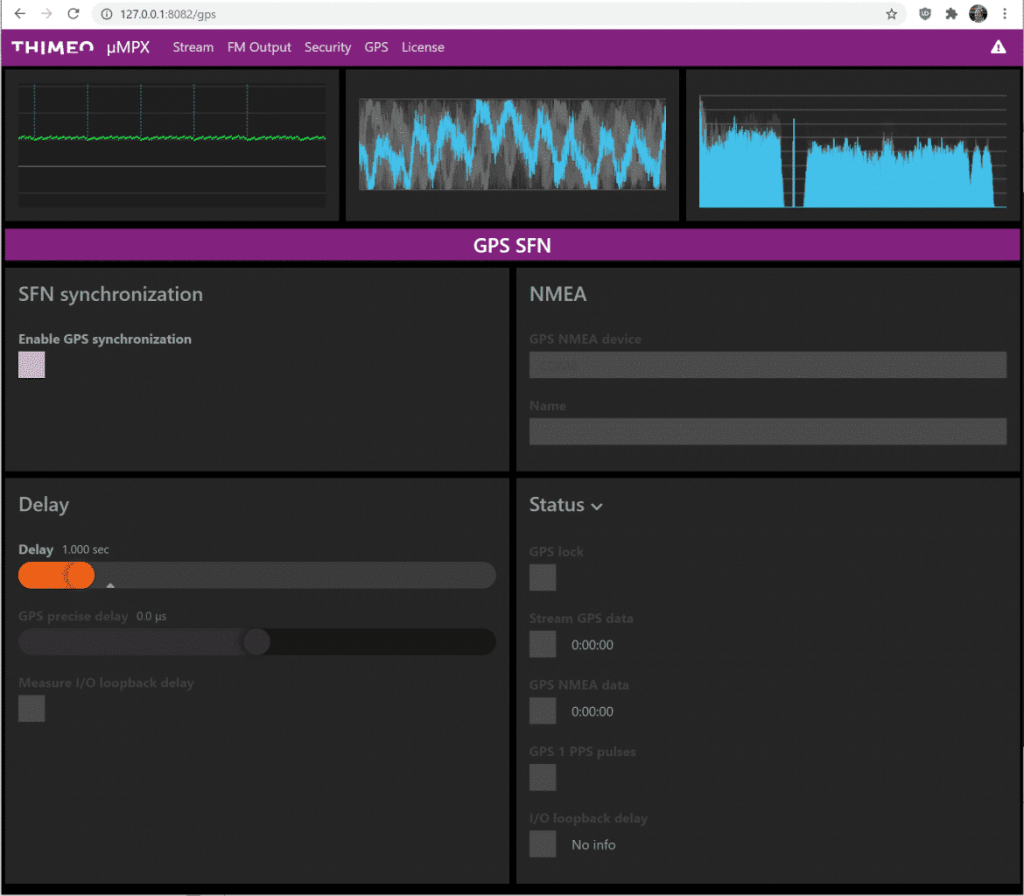Click the site info icon in address bar
The image size is (1024, 896).
click(106, 14)
